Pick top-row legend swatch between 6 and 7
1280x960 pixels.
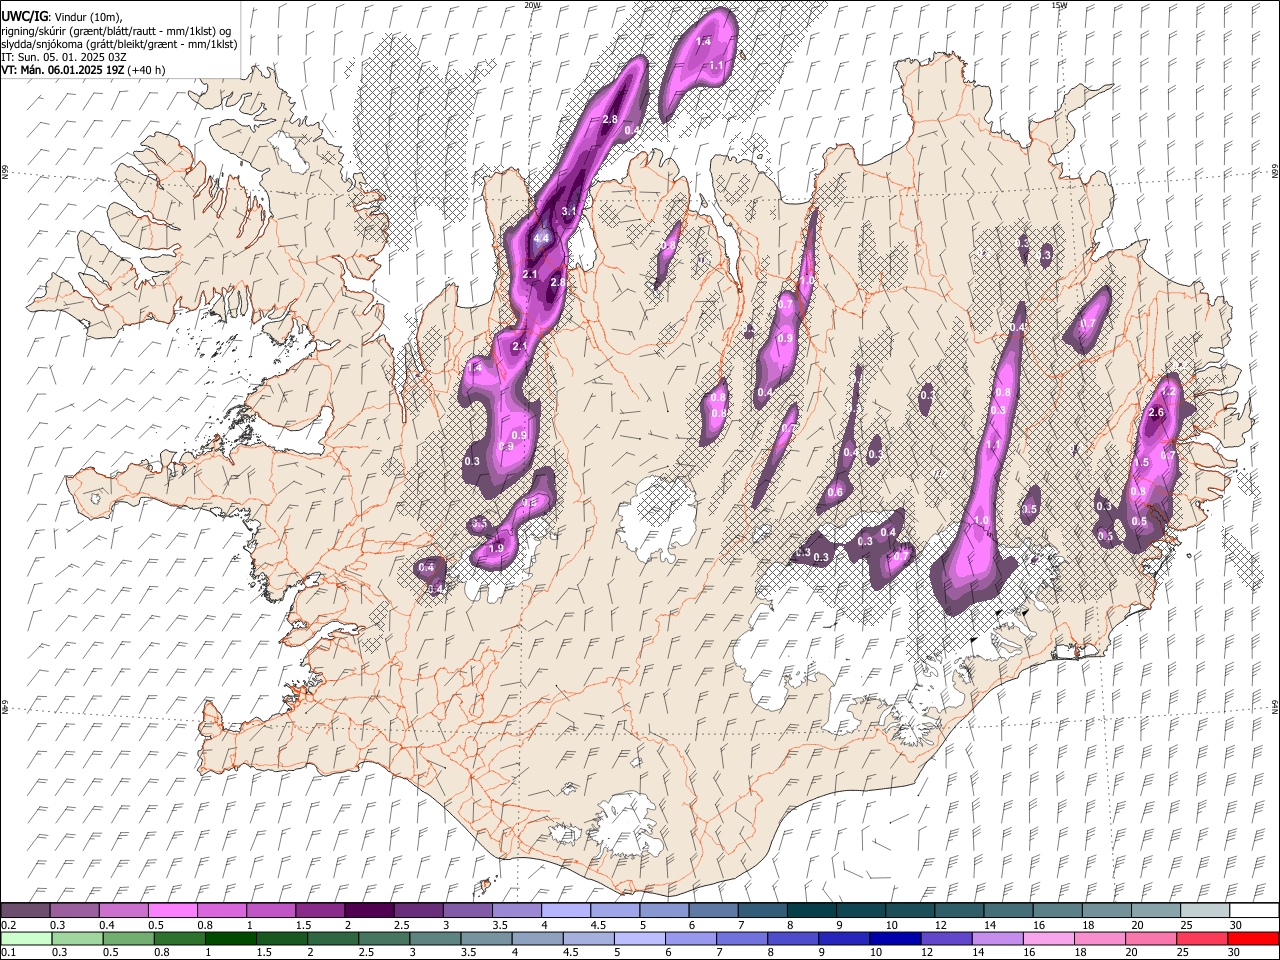[x=713, y=910]
